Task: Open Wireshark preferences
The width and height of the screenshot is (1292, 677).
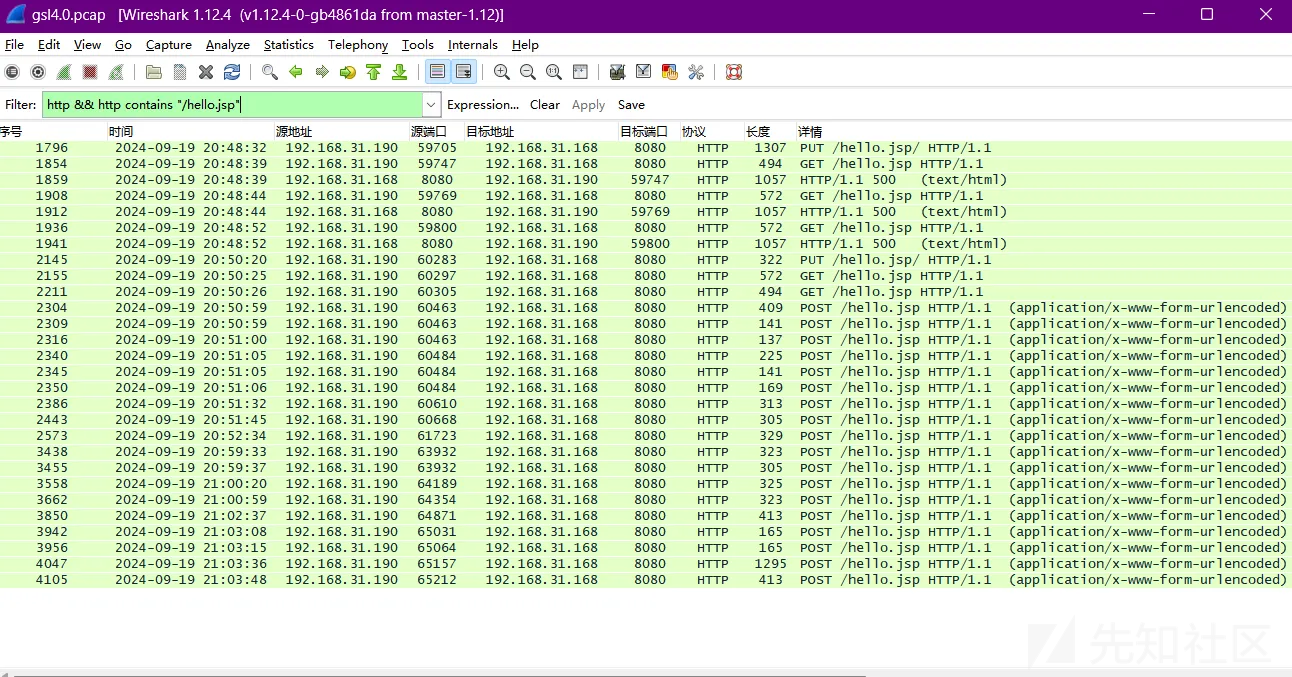Action: click(696, 72)
